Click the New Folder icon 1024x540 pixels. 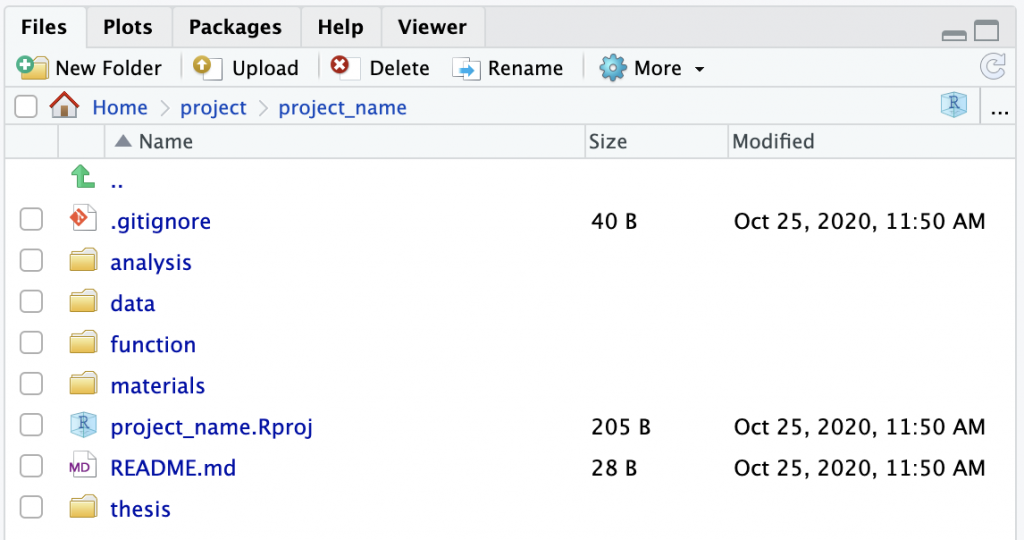32,68
